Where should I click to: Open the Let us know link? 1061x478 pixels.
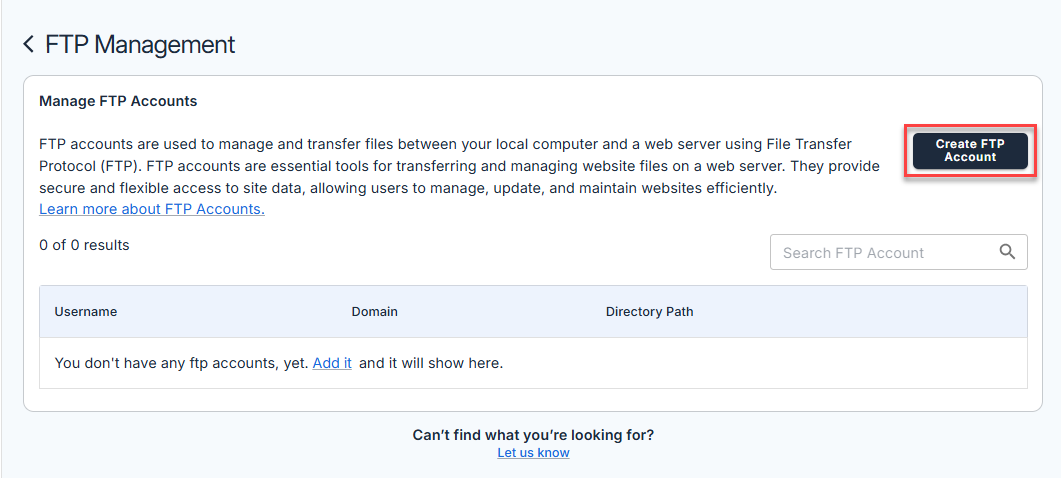(x=533, y=453)
